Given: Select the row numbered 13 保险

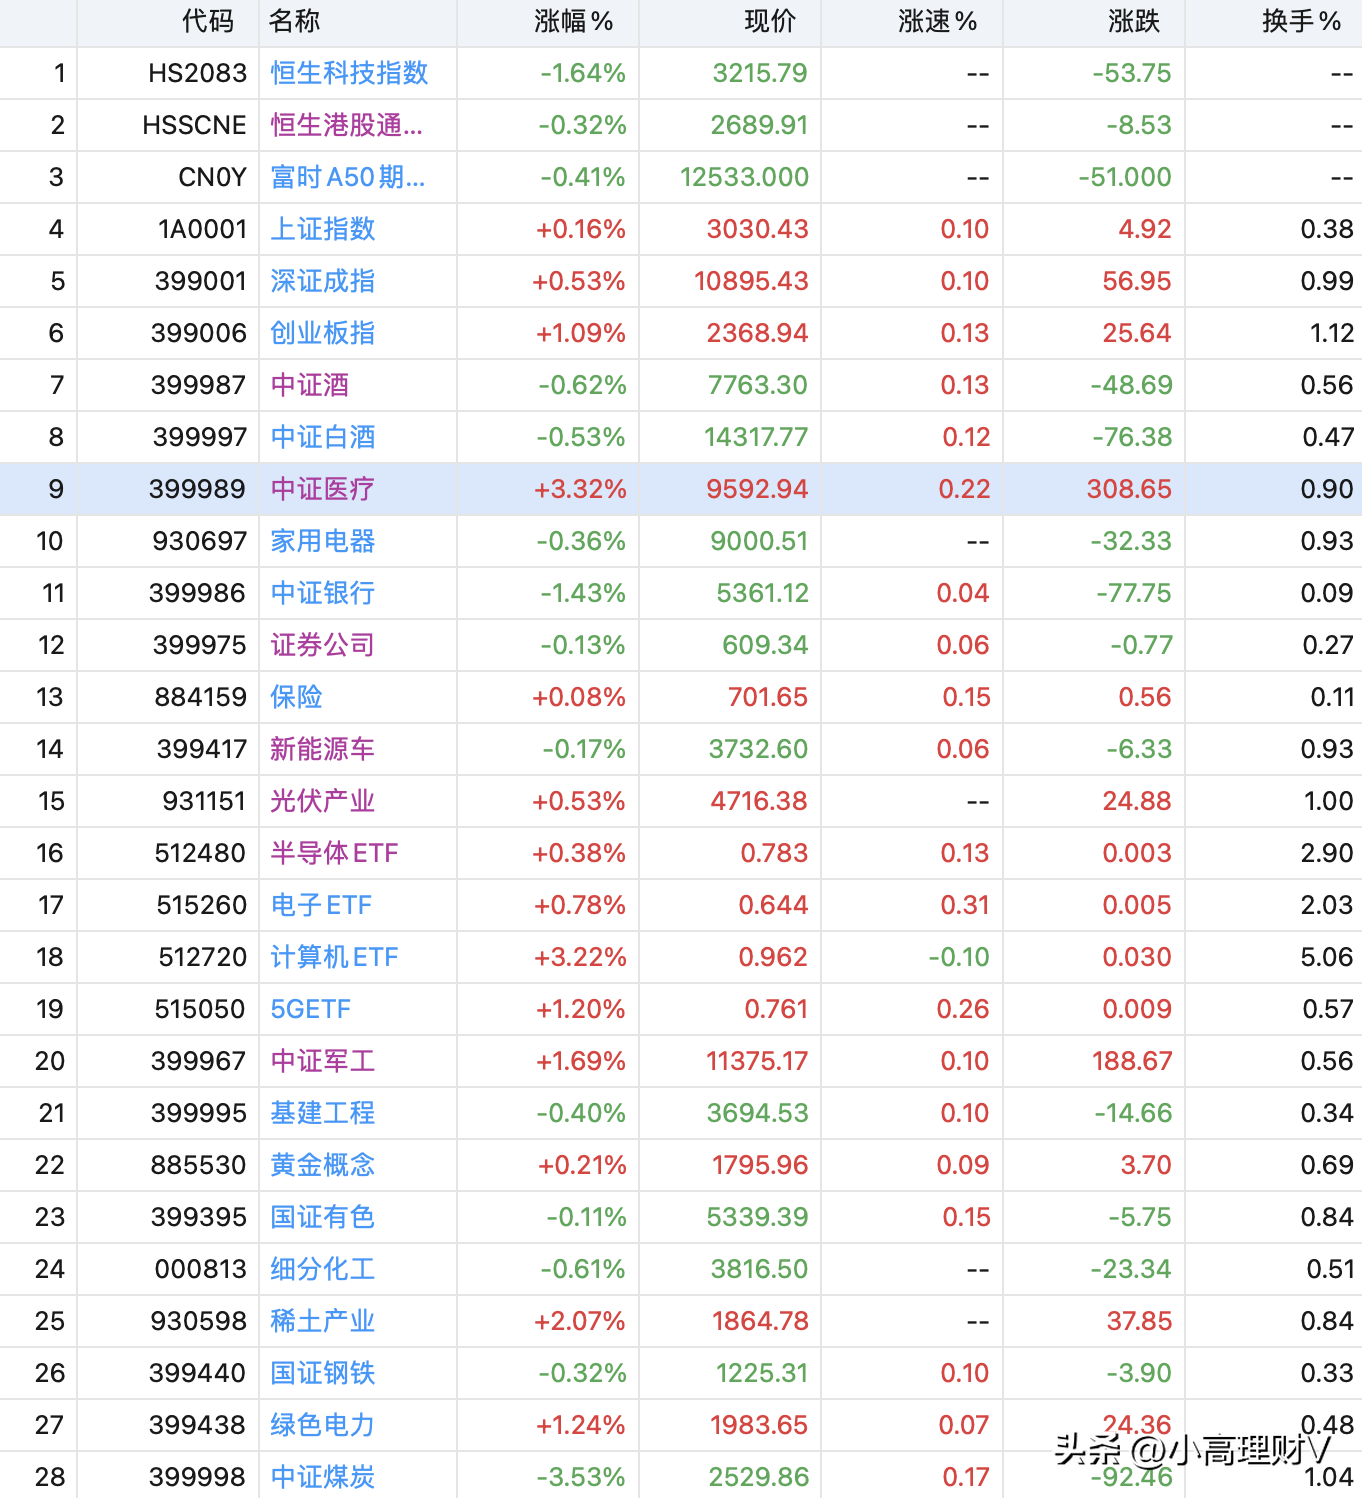Looking at the screenshot, I should point(681,697).
